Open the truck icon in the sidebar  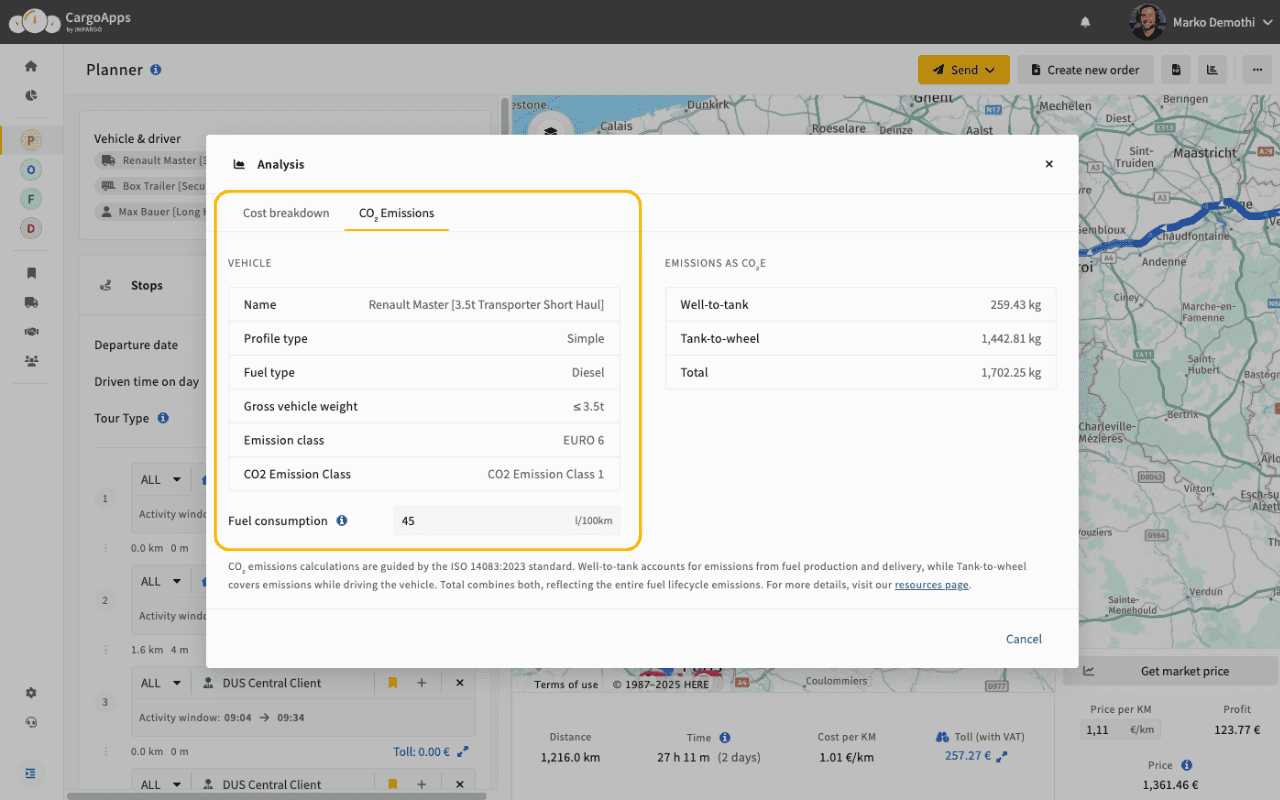coord(30,302)
